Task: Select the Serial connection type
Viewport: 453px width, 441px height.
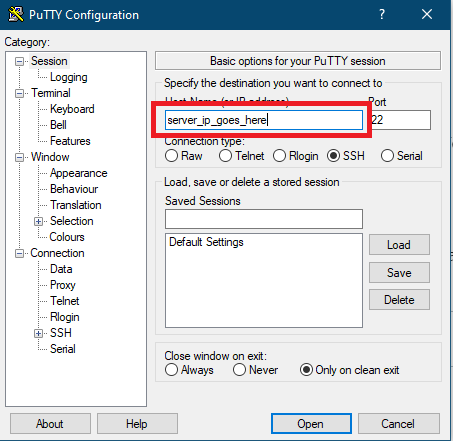Action: [387, 156]
